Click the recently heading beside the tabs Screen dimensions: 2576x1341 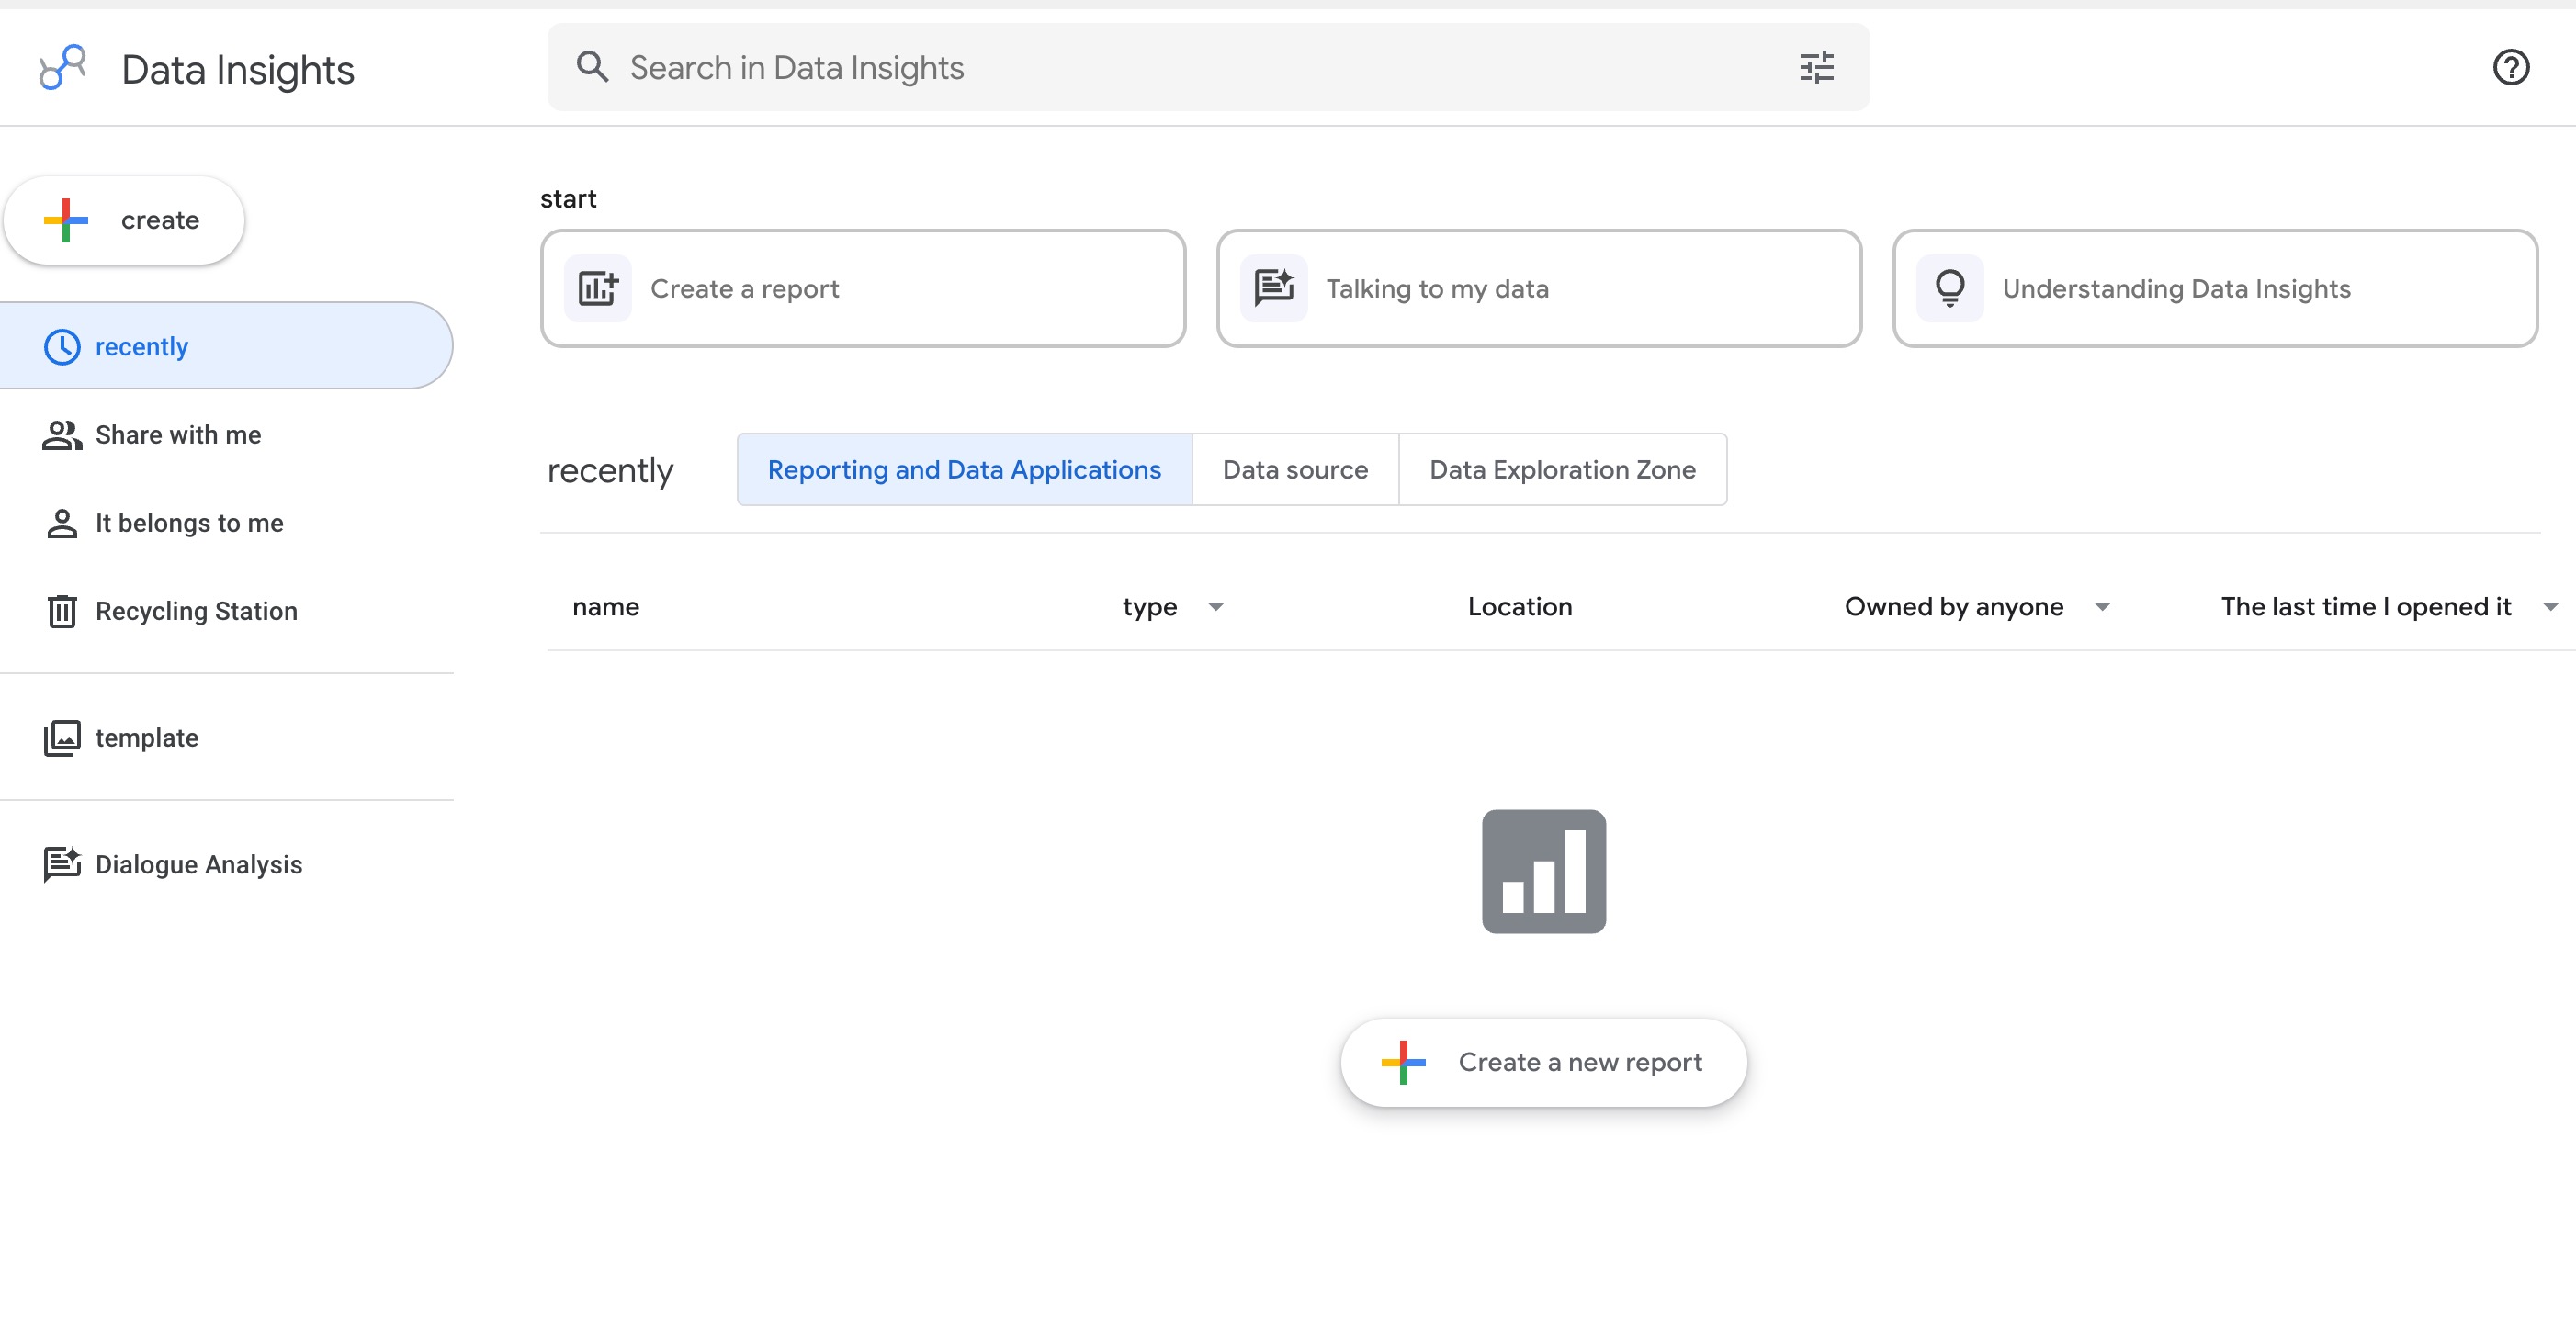point(610,471)
